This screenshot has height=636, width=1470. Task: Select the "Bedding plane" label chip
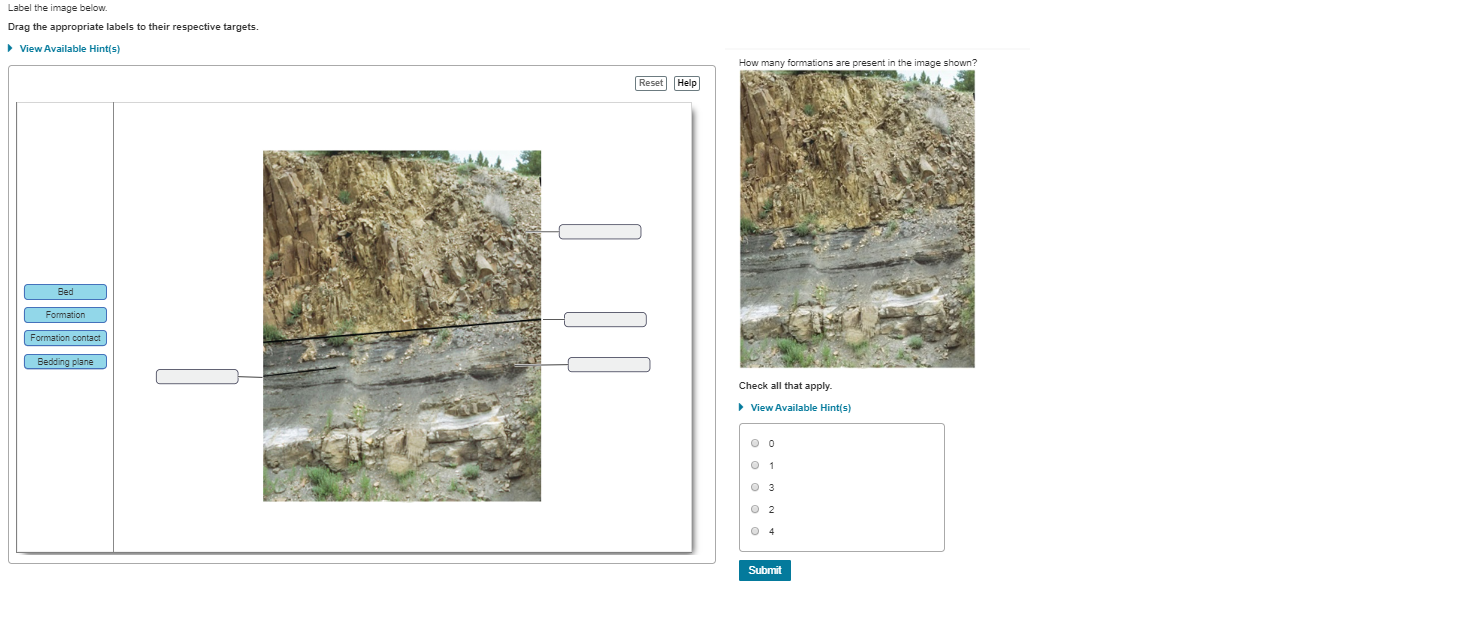point(64,361)
